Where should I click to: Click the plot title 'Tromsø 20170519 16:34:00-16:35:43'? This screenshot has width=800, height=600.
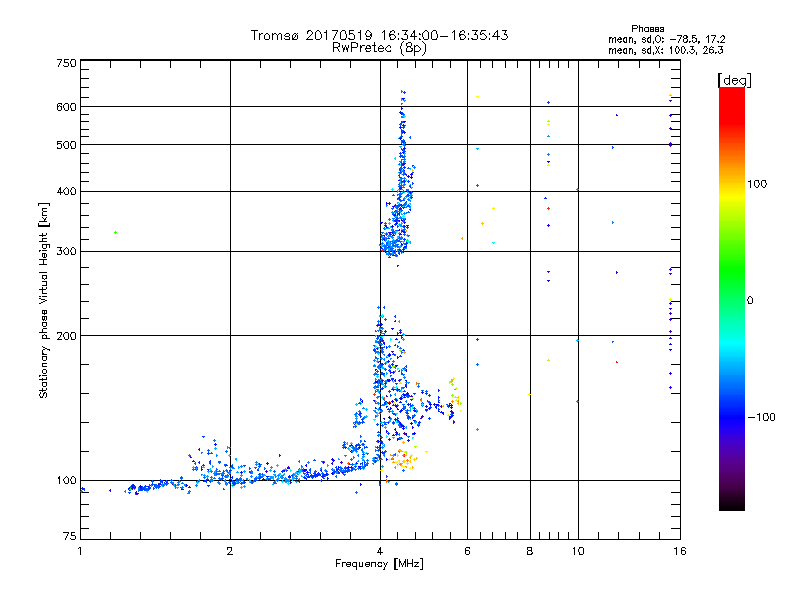point(379,35)
